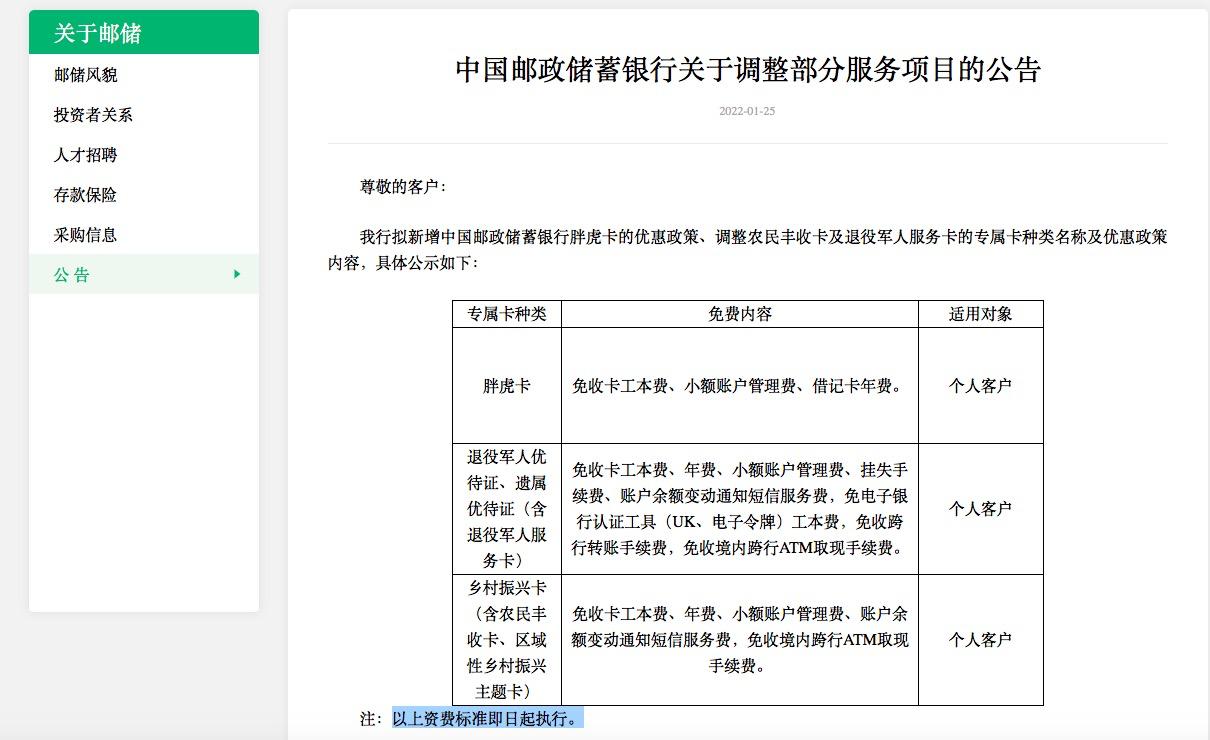The width and height of the screenshot is (1210, 740).
Task: Click the highlighted 公告 menu item
Action: [70, 274]
